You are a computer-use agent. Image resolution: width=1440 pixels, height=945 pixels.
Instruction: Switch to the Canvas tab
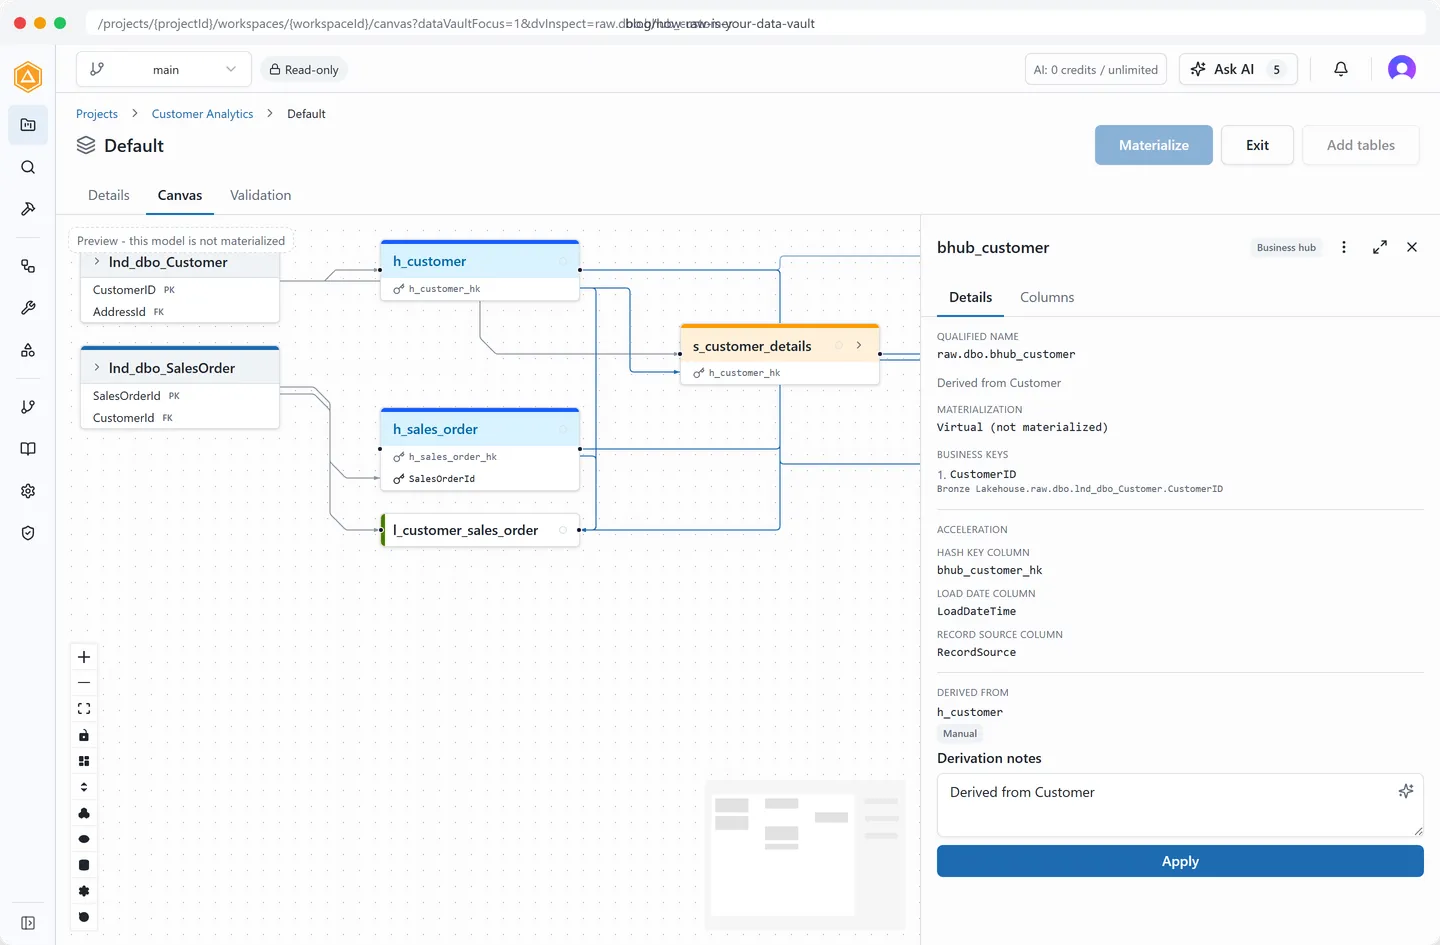pos(180,195)
